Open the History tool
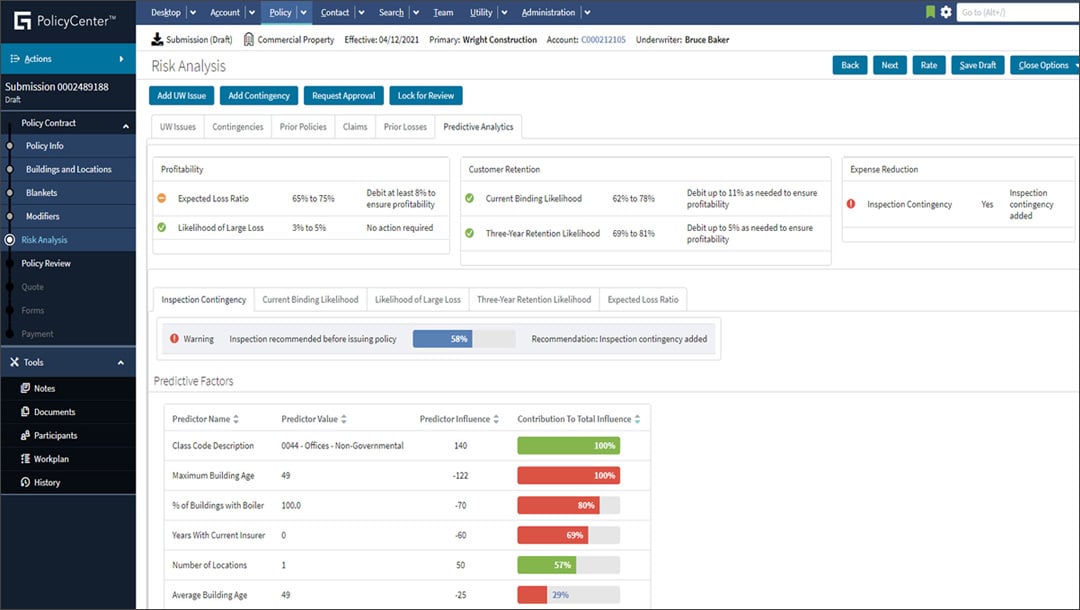 click(47, 481)
